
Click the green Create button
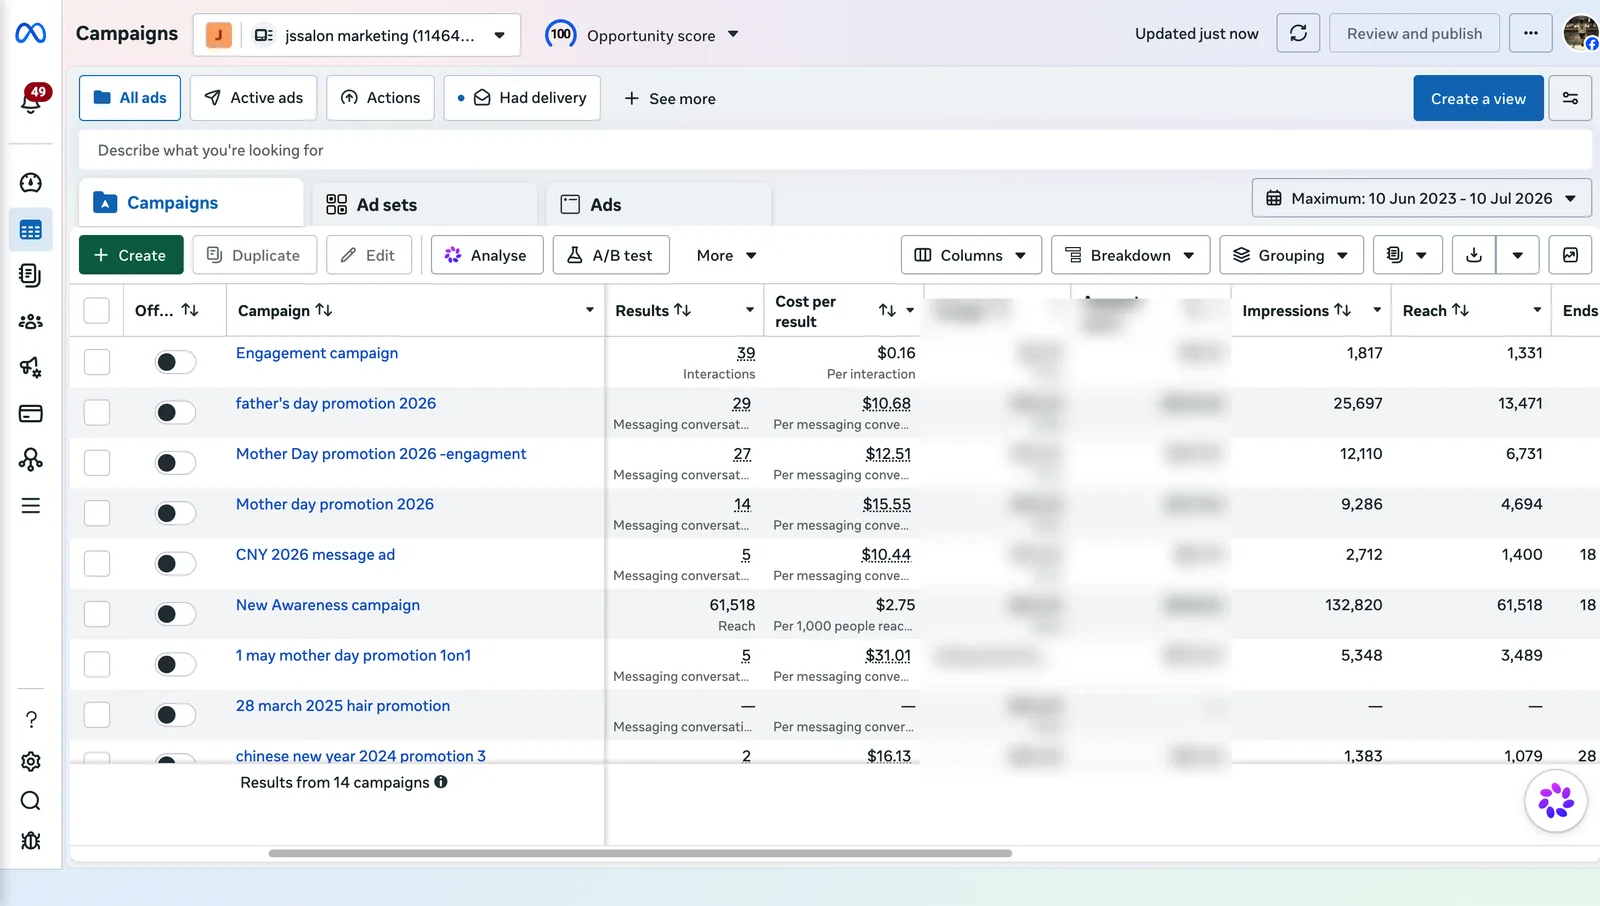131,255
